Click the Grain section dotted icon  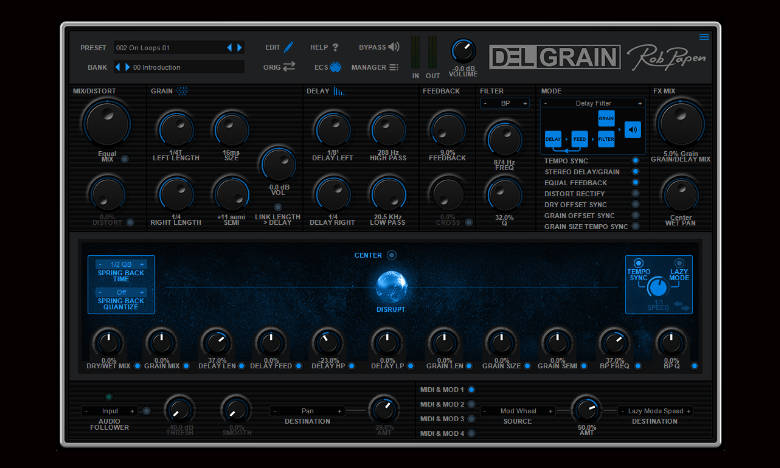click(x=183, y=91)
